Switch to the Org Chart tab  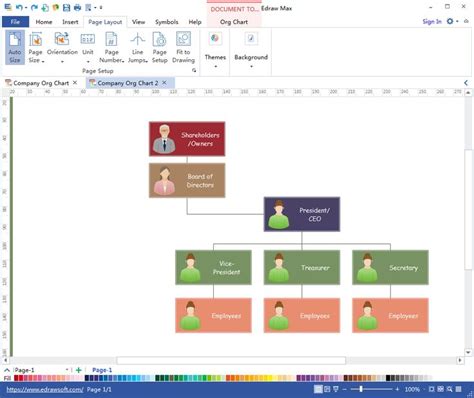tap(234, 22)
